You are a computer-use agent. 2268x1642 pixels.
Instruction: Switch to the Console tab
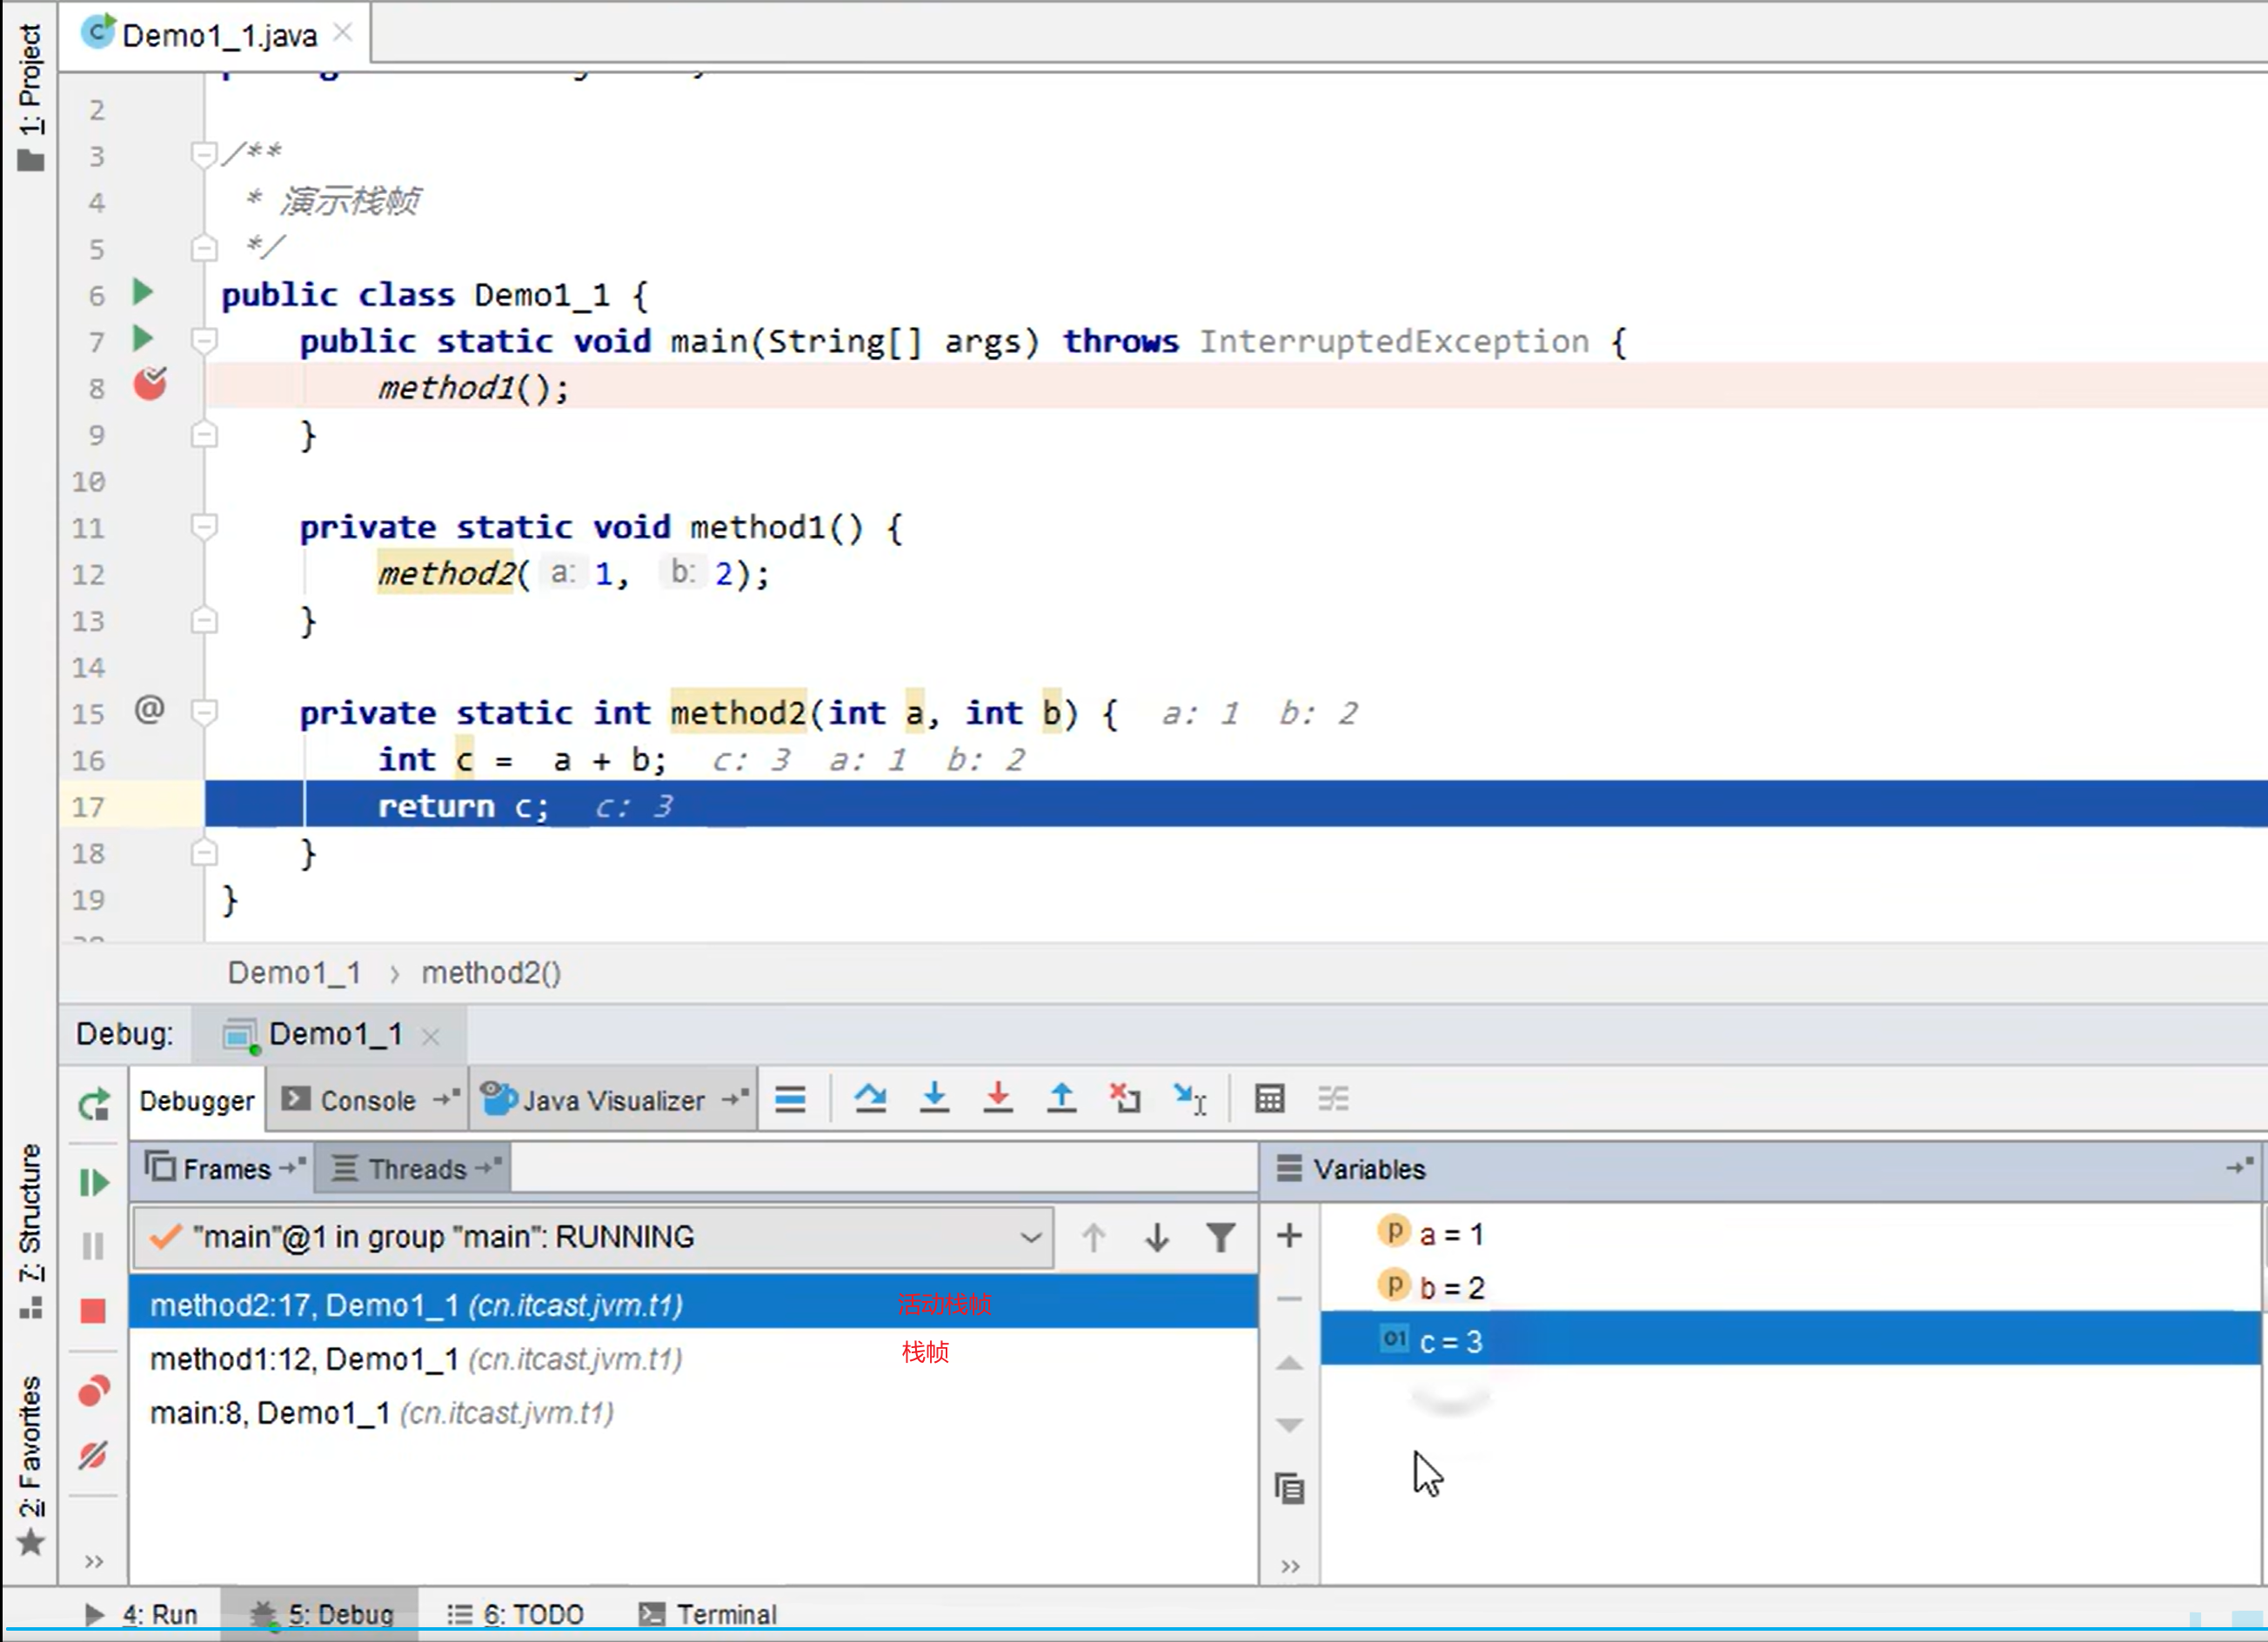[366, 1100]
